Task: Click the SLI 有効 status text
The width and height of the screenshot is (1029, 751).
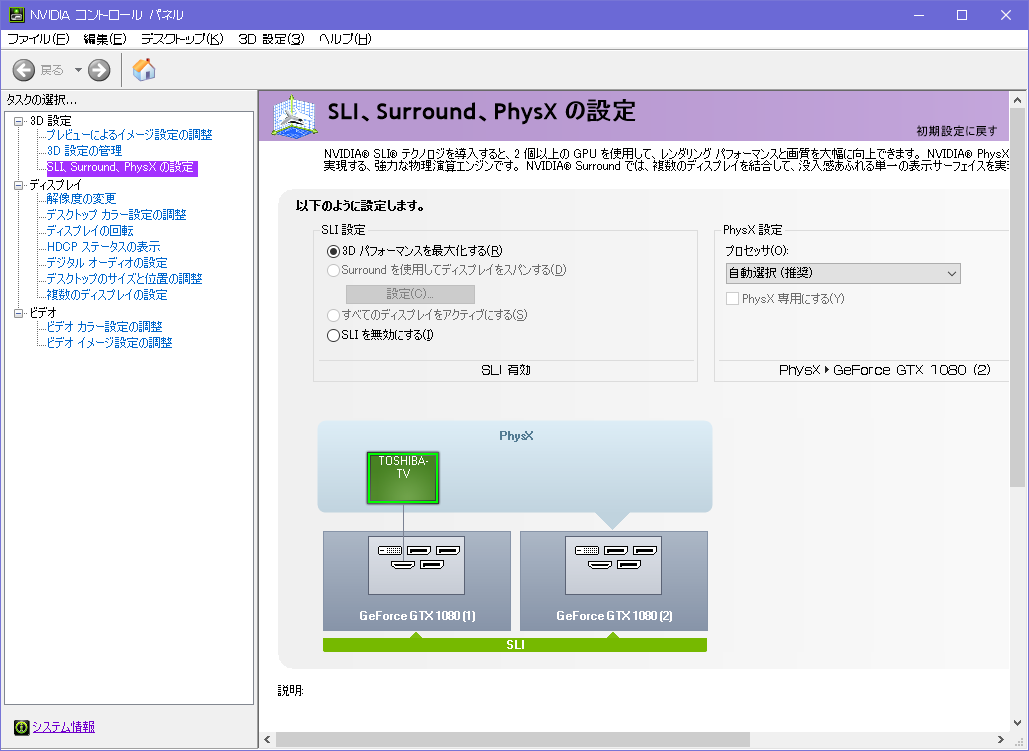Action: (506, 370)
